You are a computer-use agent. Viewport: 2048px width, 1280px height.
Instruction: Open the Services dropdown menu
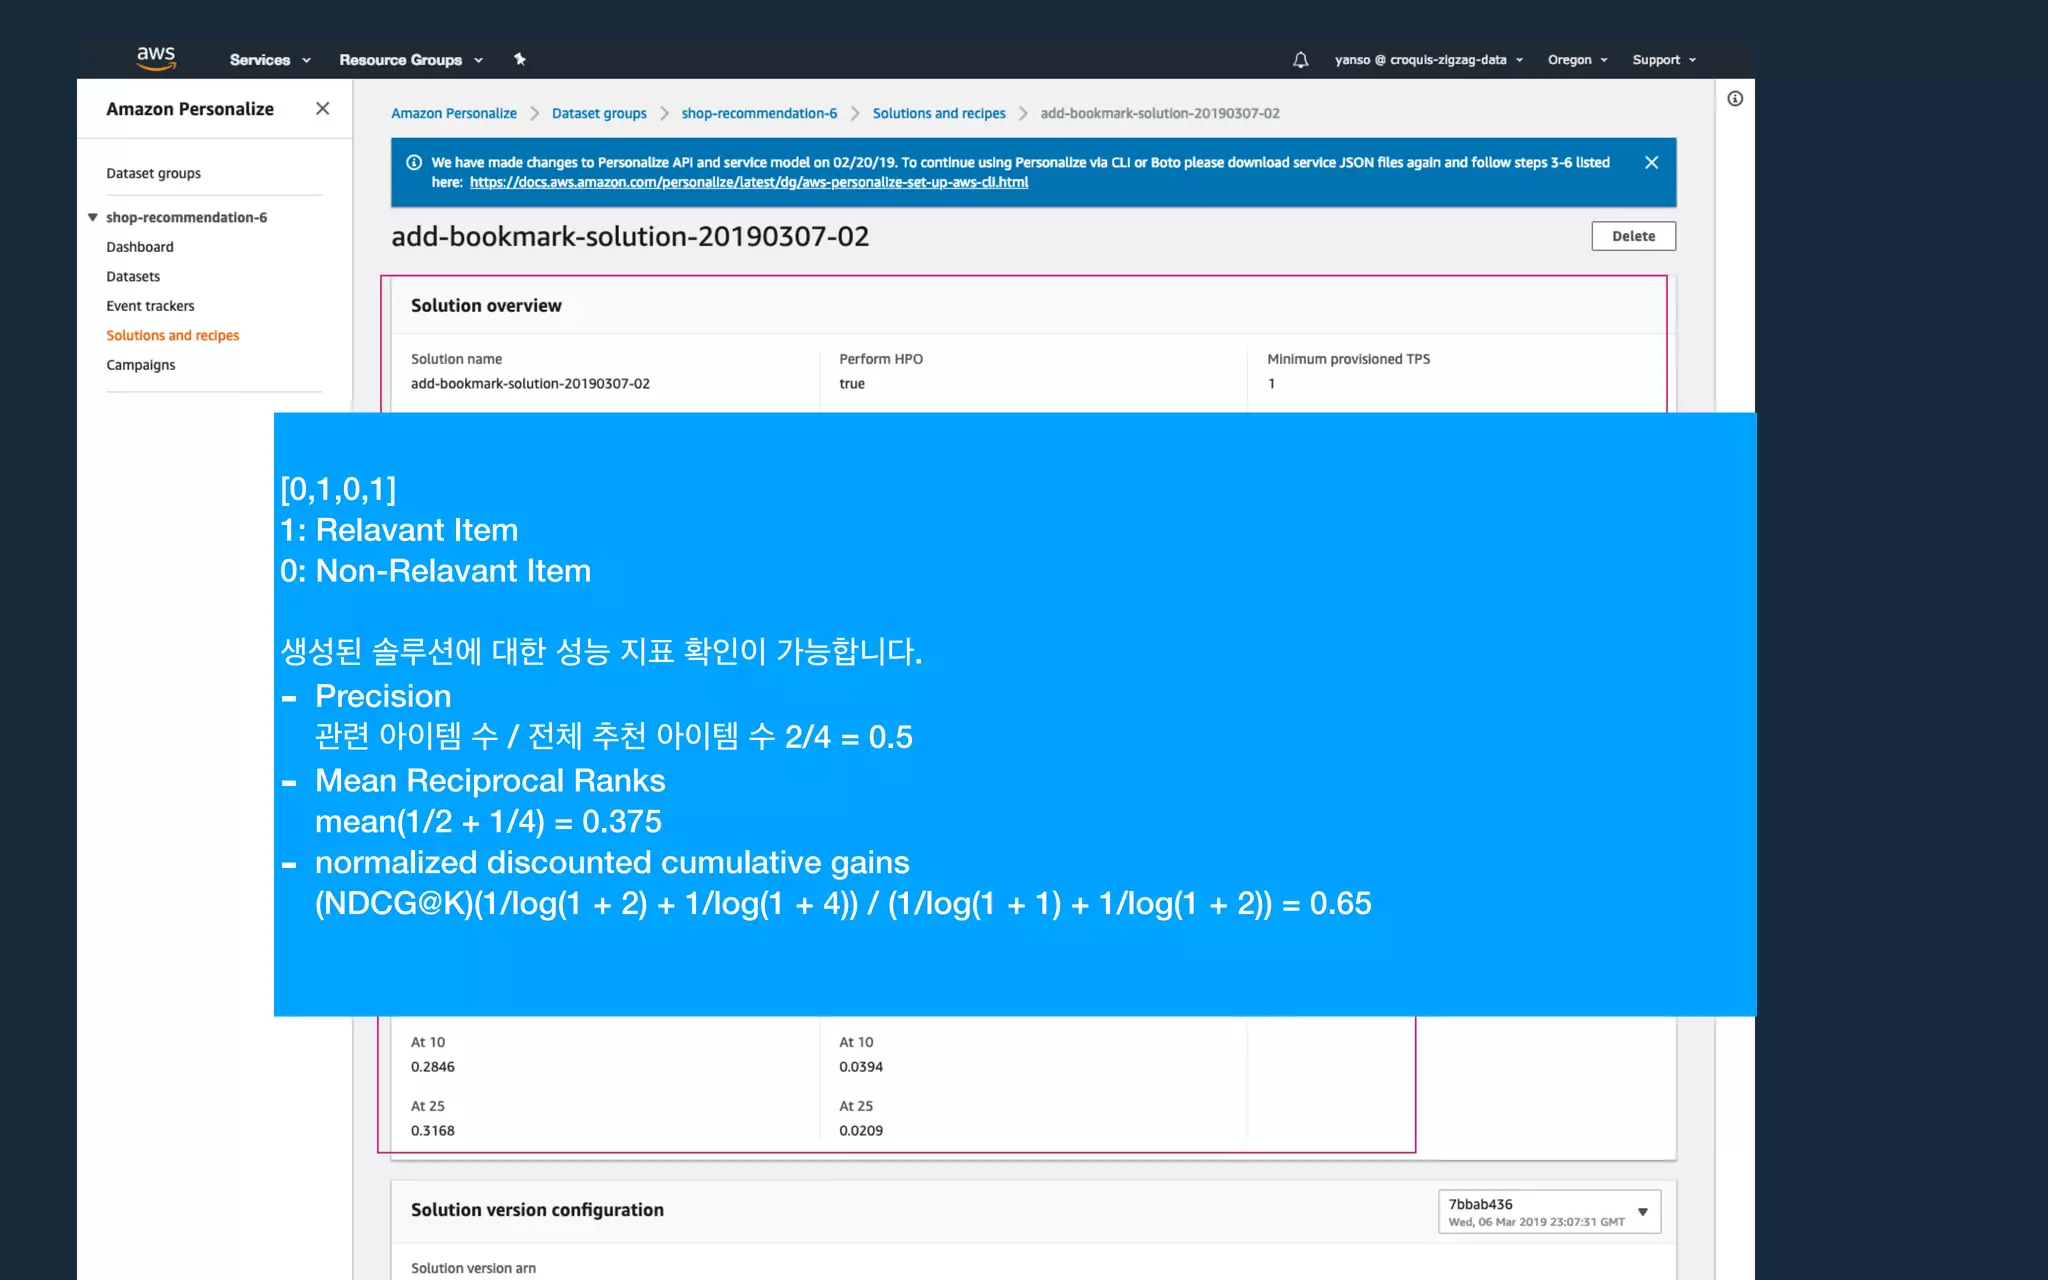[270, 60]
